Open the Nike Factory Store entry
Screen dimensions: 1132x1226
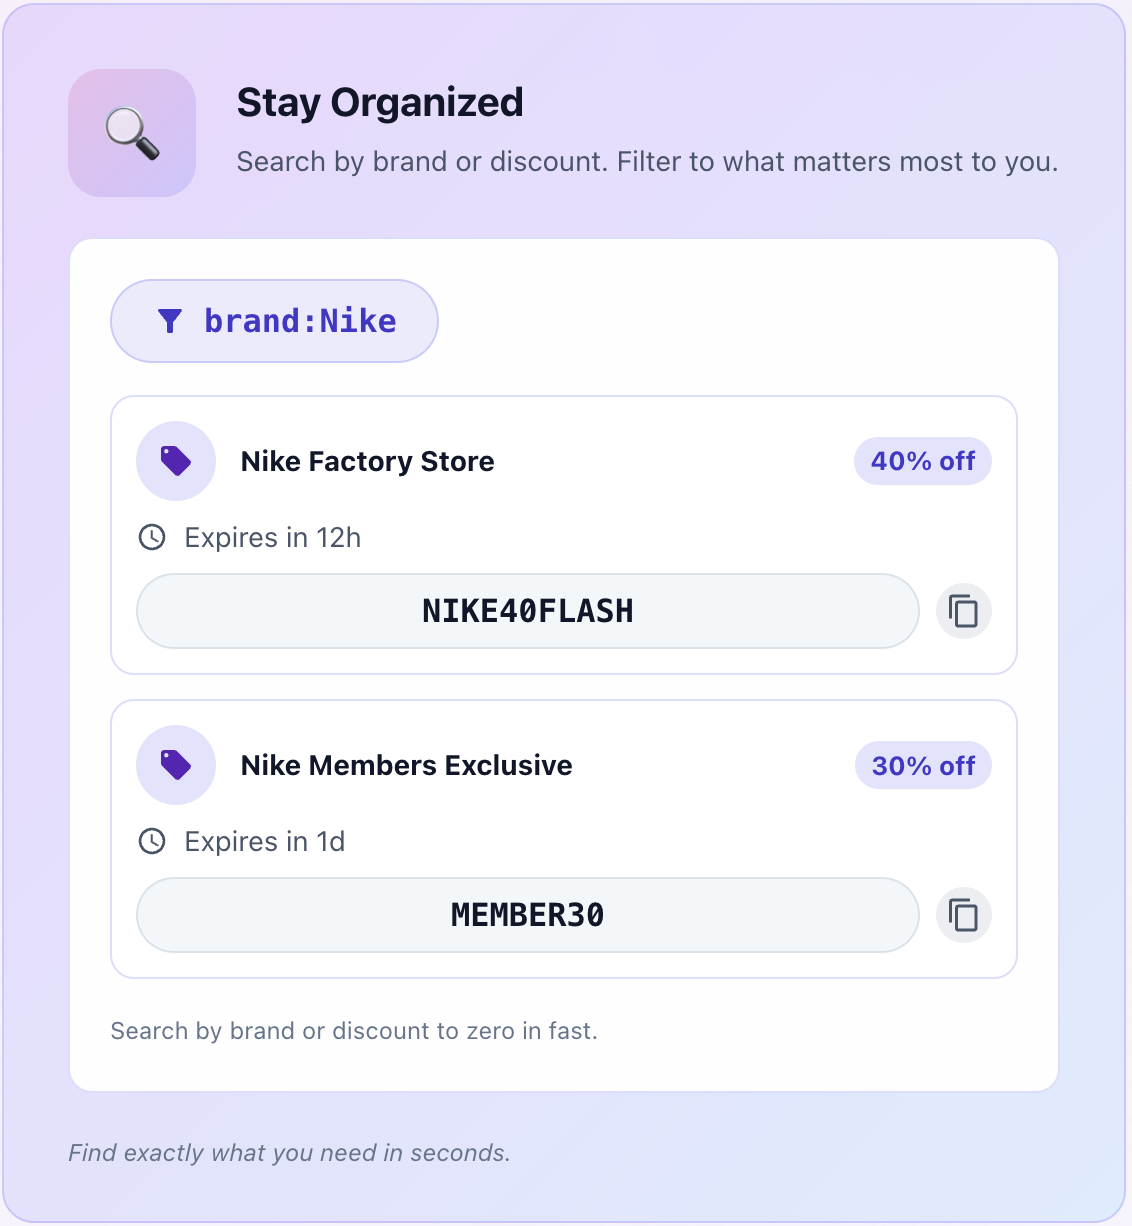coord(367,461)
